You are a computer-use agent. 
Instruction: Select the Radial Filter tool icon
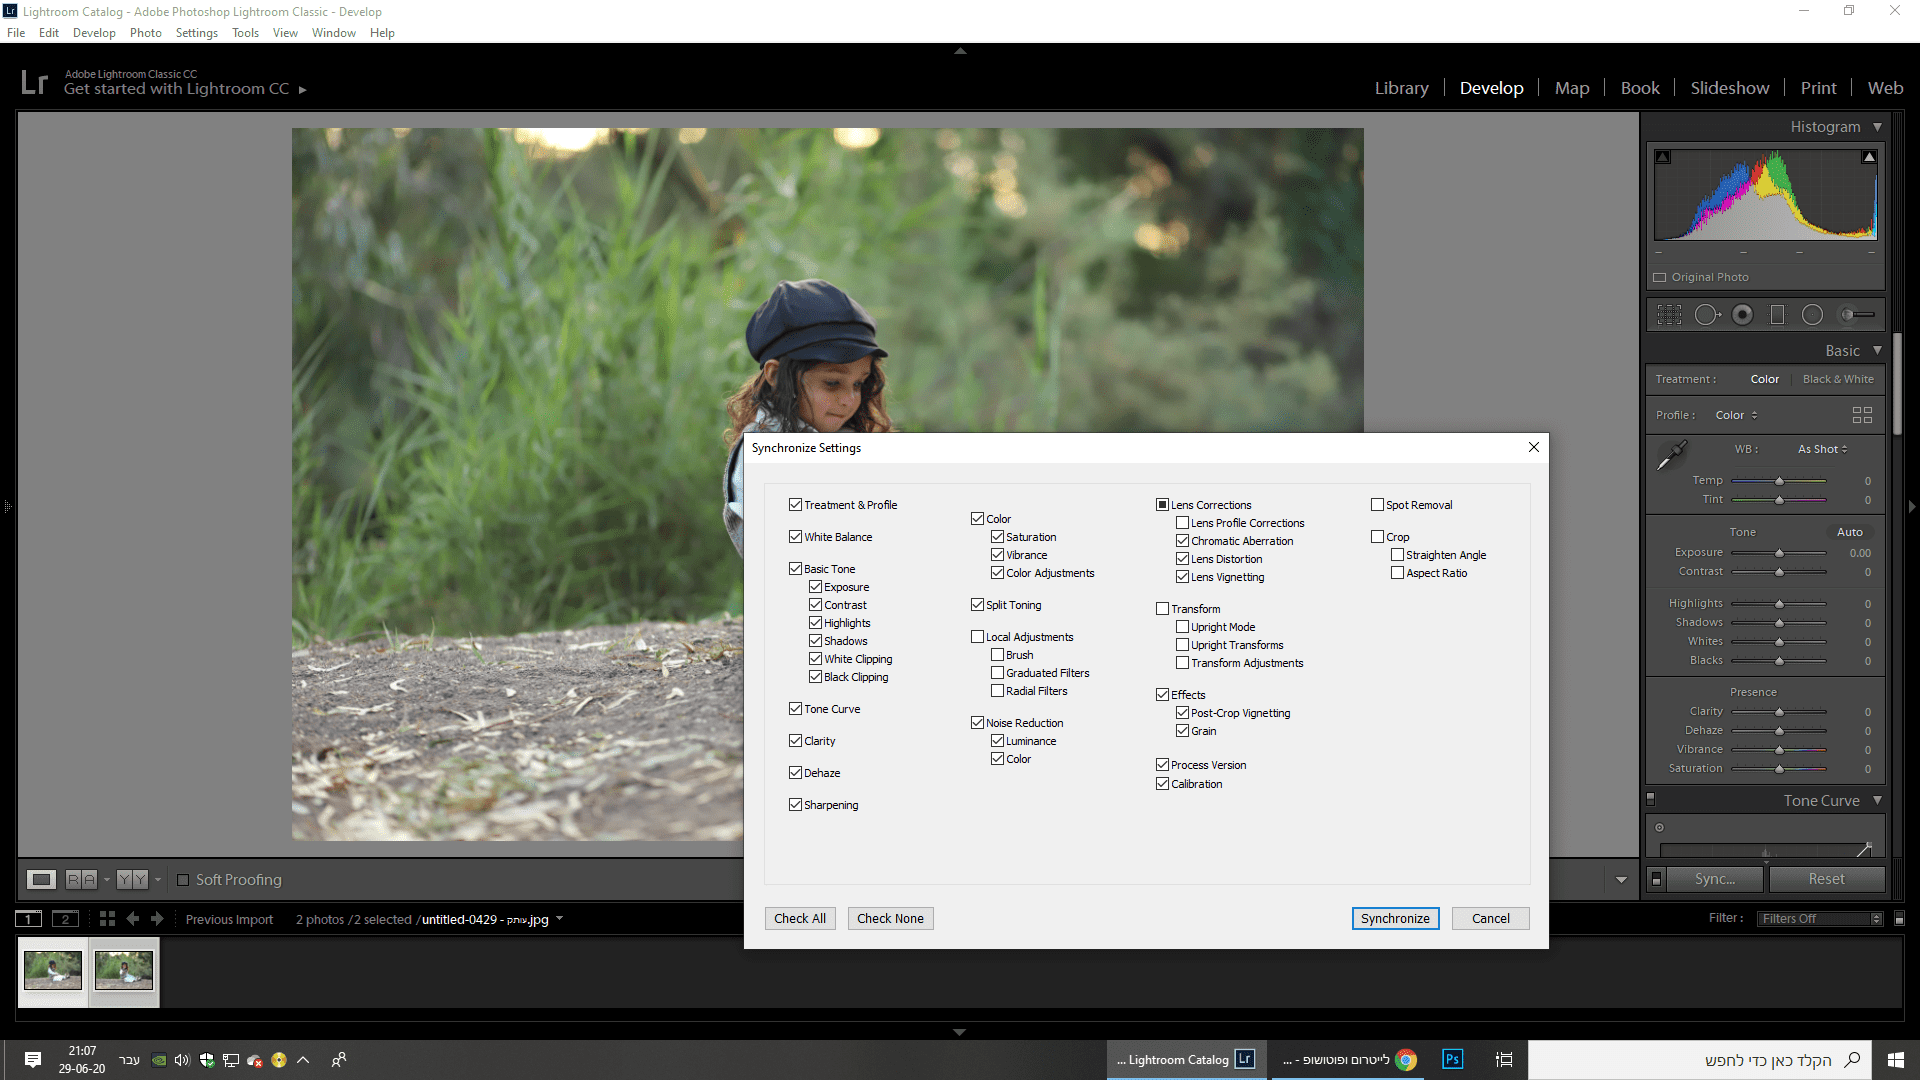click(1812, 315)
